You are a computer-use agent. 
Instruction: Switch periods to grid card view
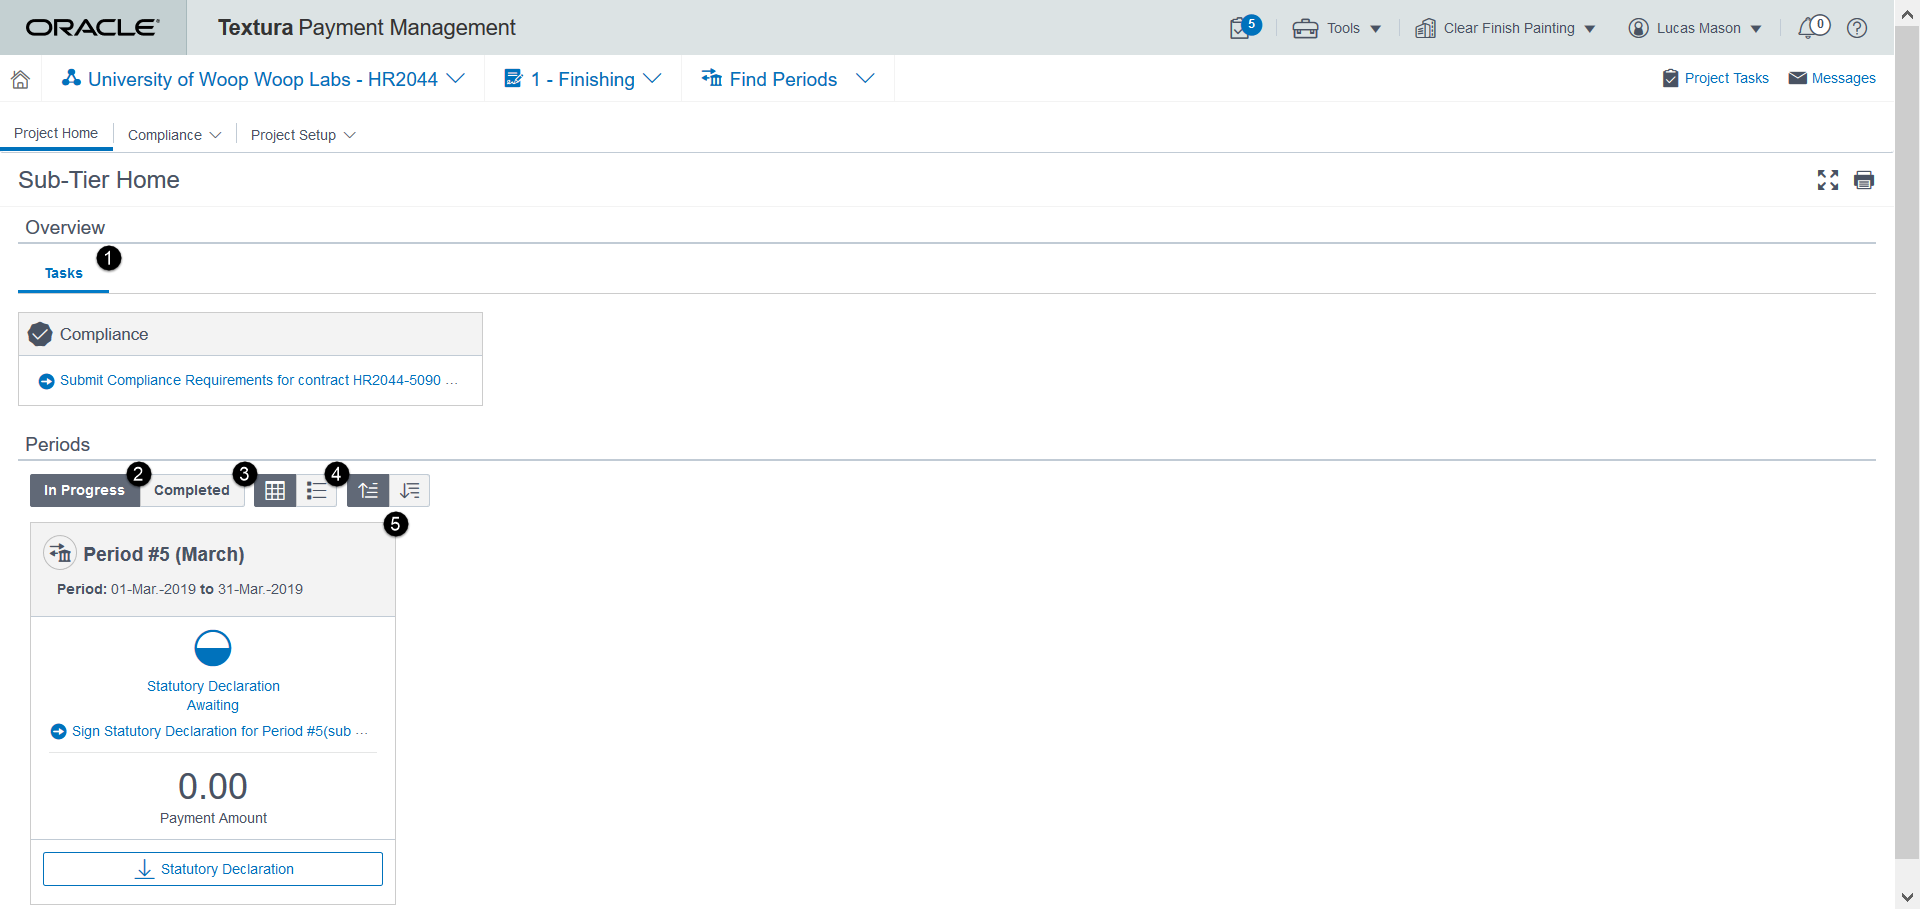(x=275, y=491)
